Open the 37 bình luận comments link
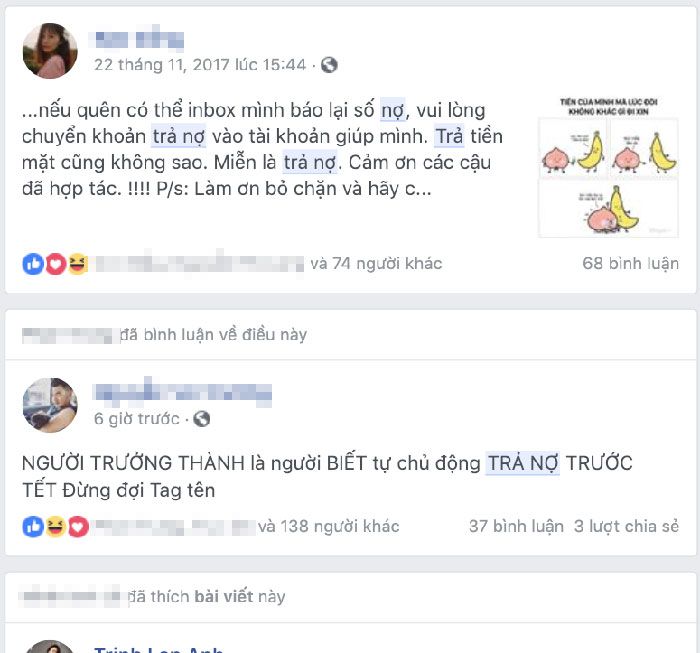Viewport: 700px width, 653px height. 516,526
